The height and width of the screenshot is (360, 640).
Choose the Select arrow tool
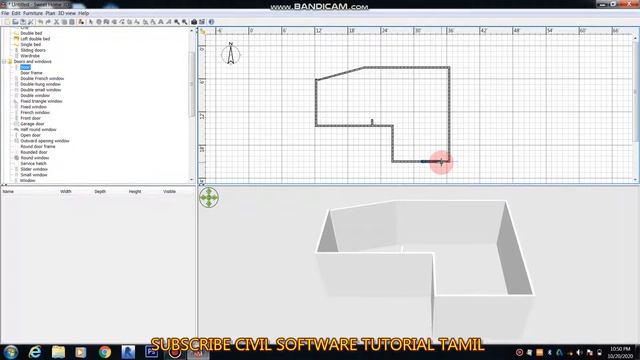pos(91,22)
